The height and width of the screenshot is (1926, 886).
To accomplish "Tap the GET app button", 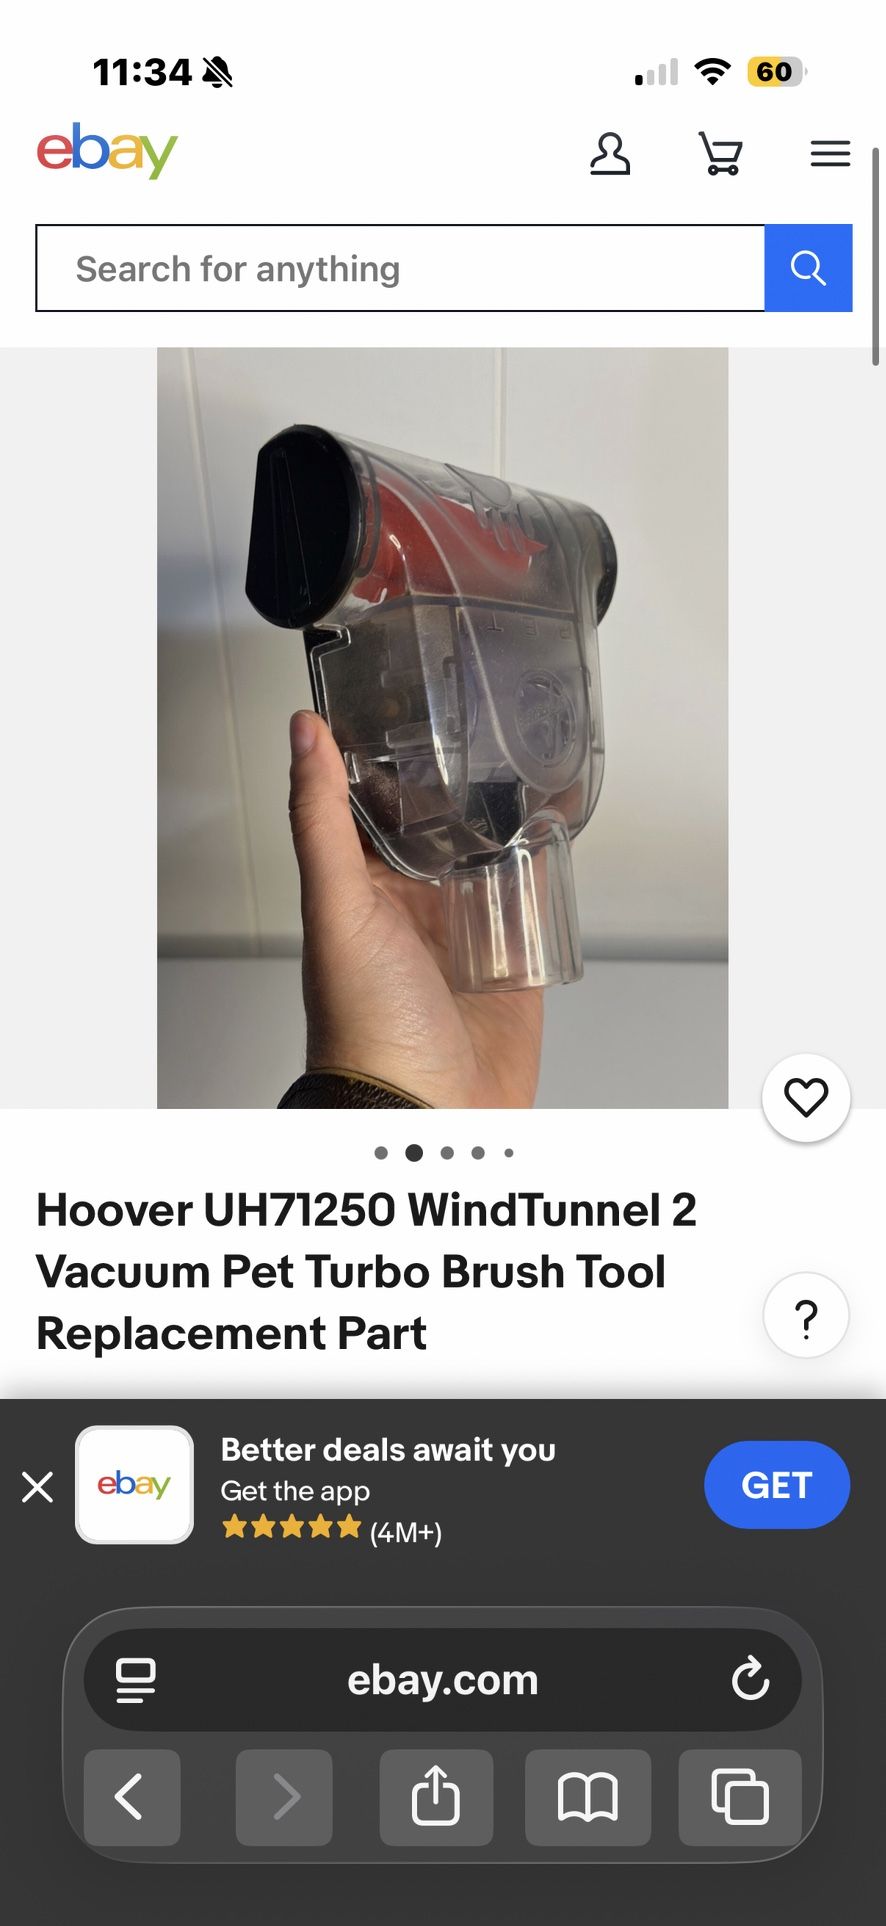I will [x=777, y=1485].
